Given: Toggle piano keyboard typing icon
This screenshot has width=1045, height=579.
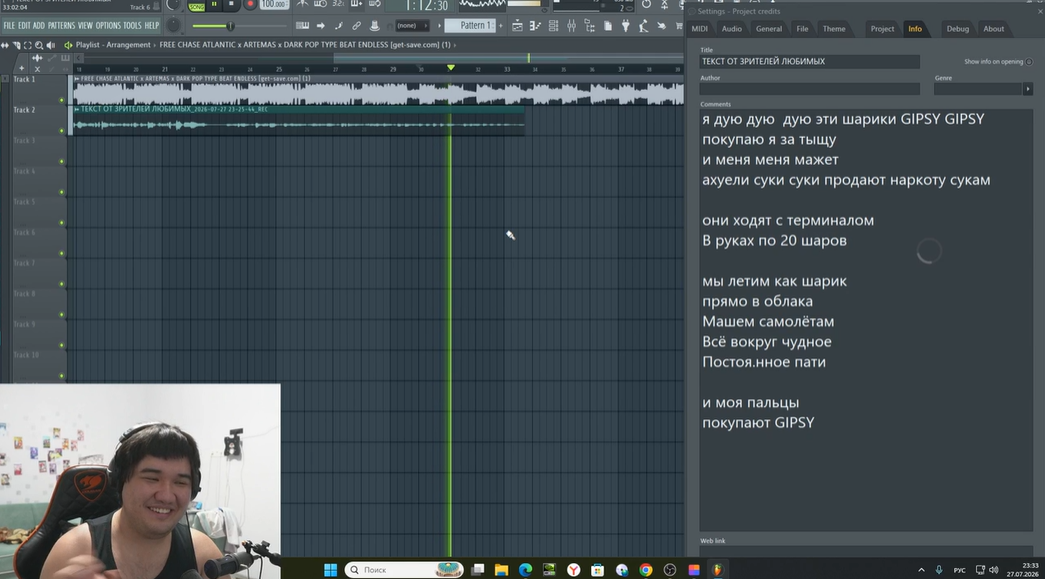Looking at the screenshot, I should tap(303, 26).
